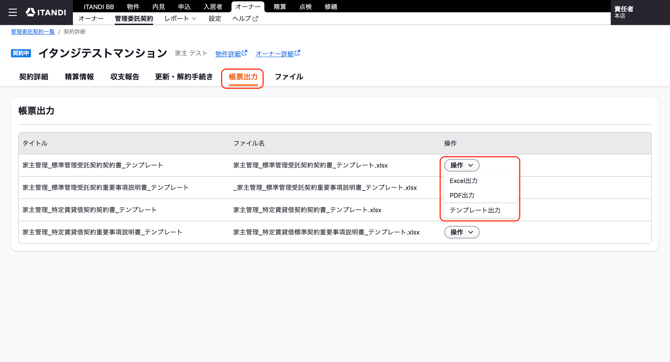Select the highlighted オーナー top tab

(248, 7)
